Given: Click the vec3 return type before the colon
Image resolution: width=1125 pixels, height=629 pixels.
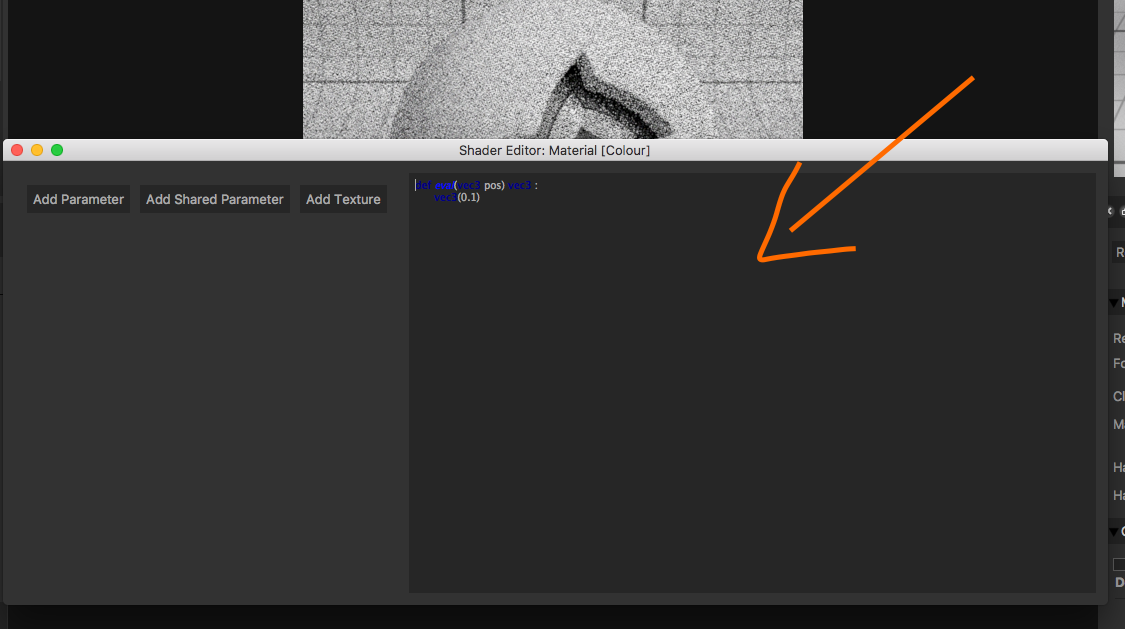Looking at the screenshot, I should [519, 186].
